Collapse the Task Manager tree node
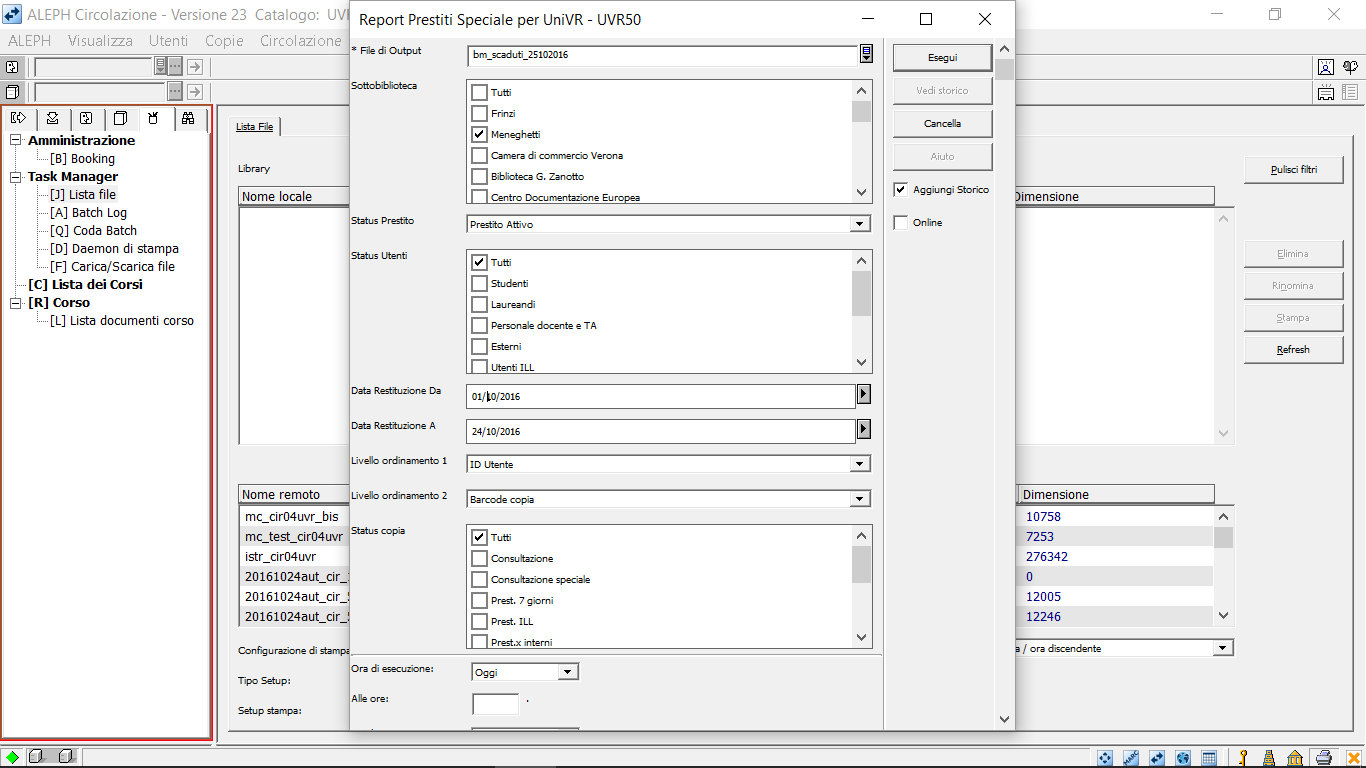This screenshot has width=1366, height=768. point(16,176)
